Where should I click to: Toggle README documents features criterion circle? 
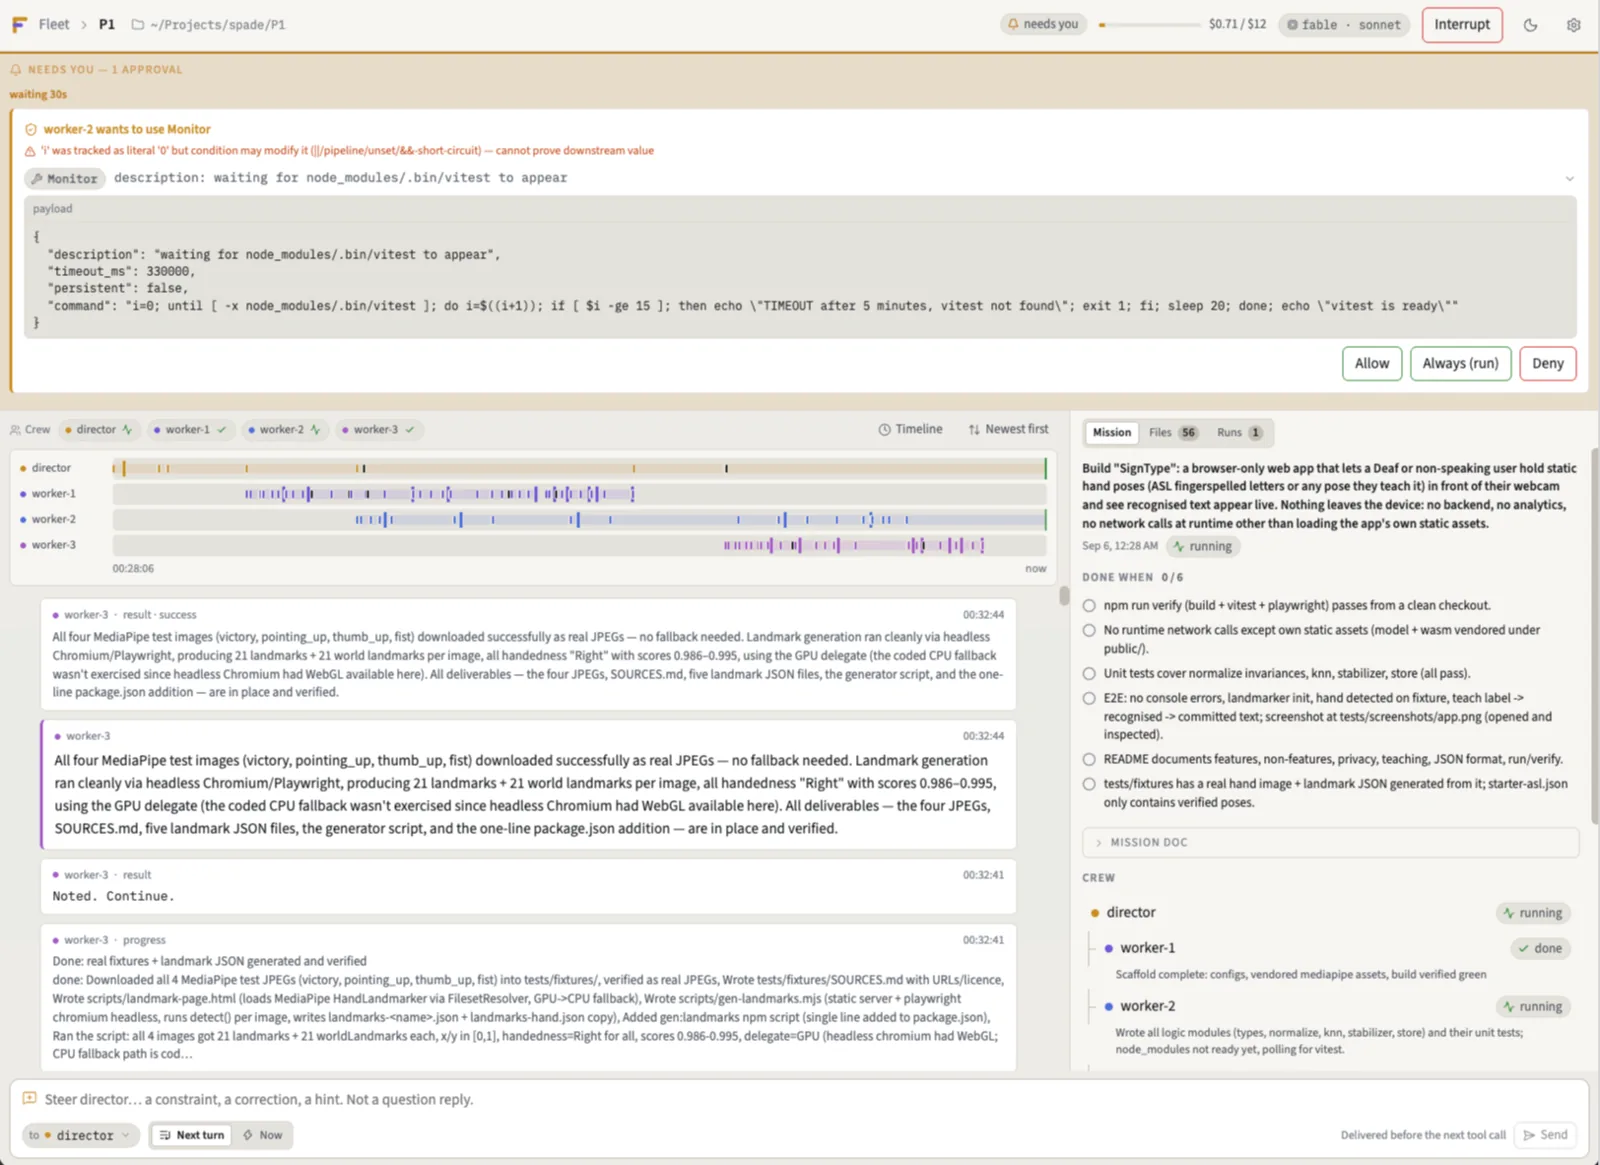tap(1089, 759)
